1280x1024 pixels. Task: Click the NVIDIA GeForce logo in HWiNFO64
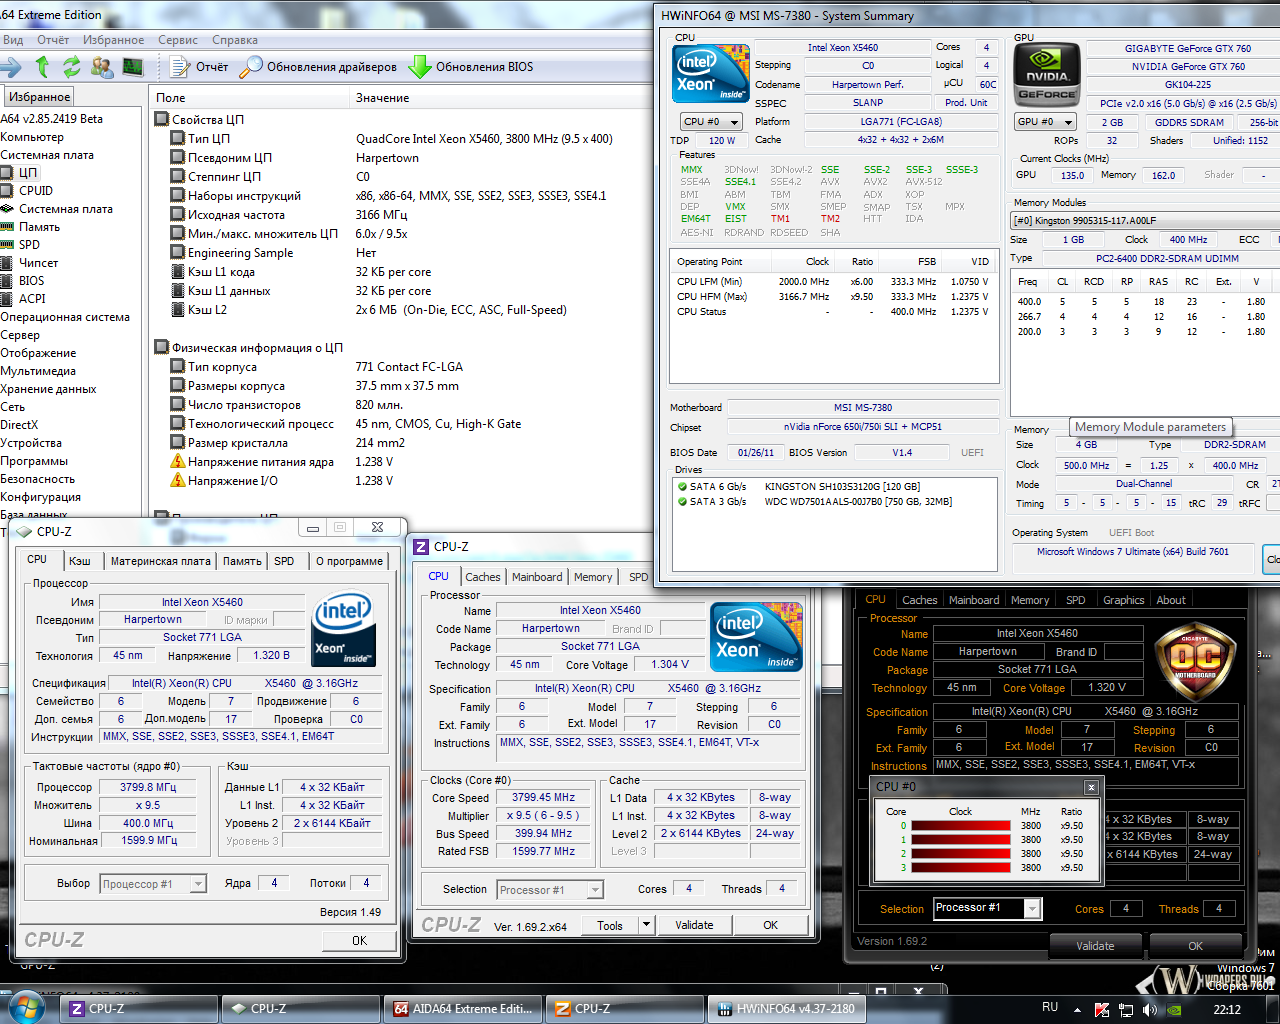(1047, 73)
